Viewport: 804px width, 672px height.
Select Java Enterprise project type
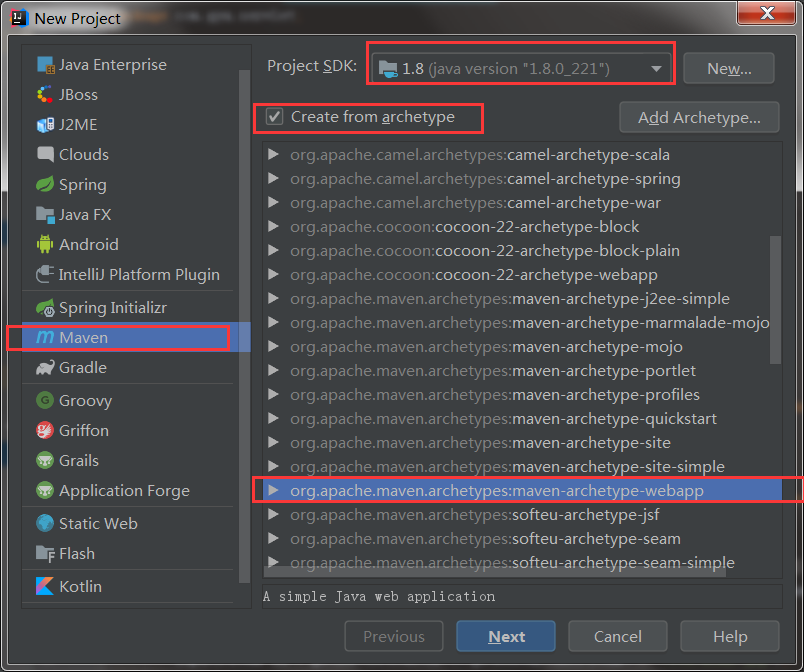pos(130,65)
